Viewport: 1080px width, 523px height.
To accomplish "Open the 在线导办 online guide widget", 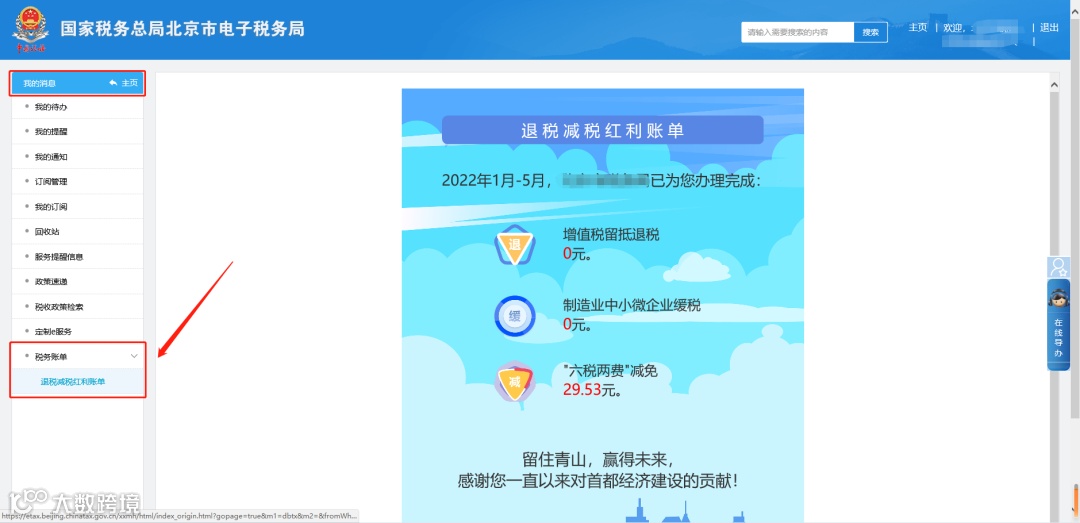I will click(x=1058, y=325).
